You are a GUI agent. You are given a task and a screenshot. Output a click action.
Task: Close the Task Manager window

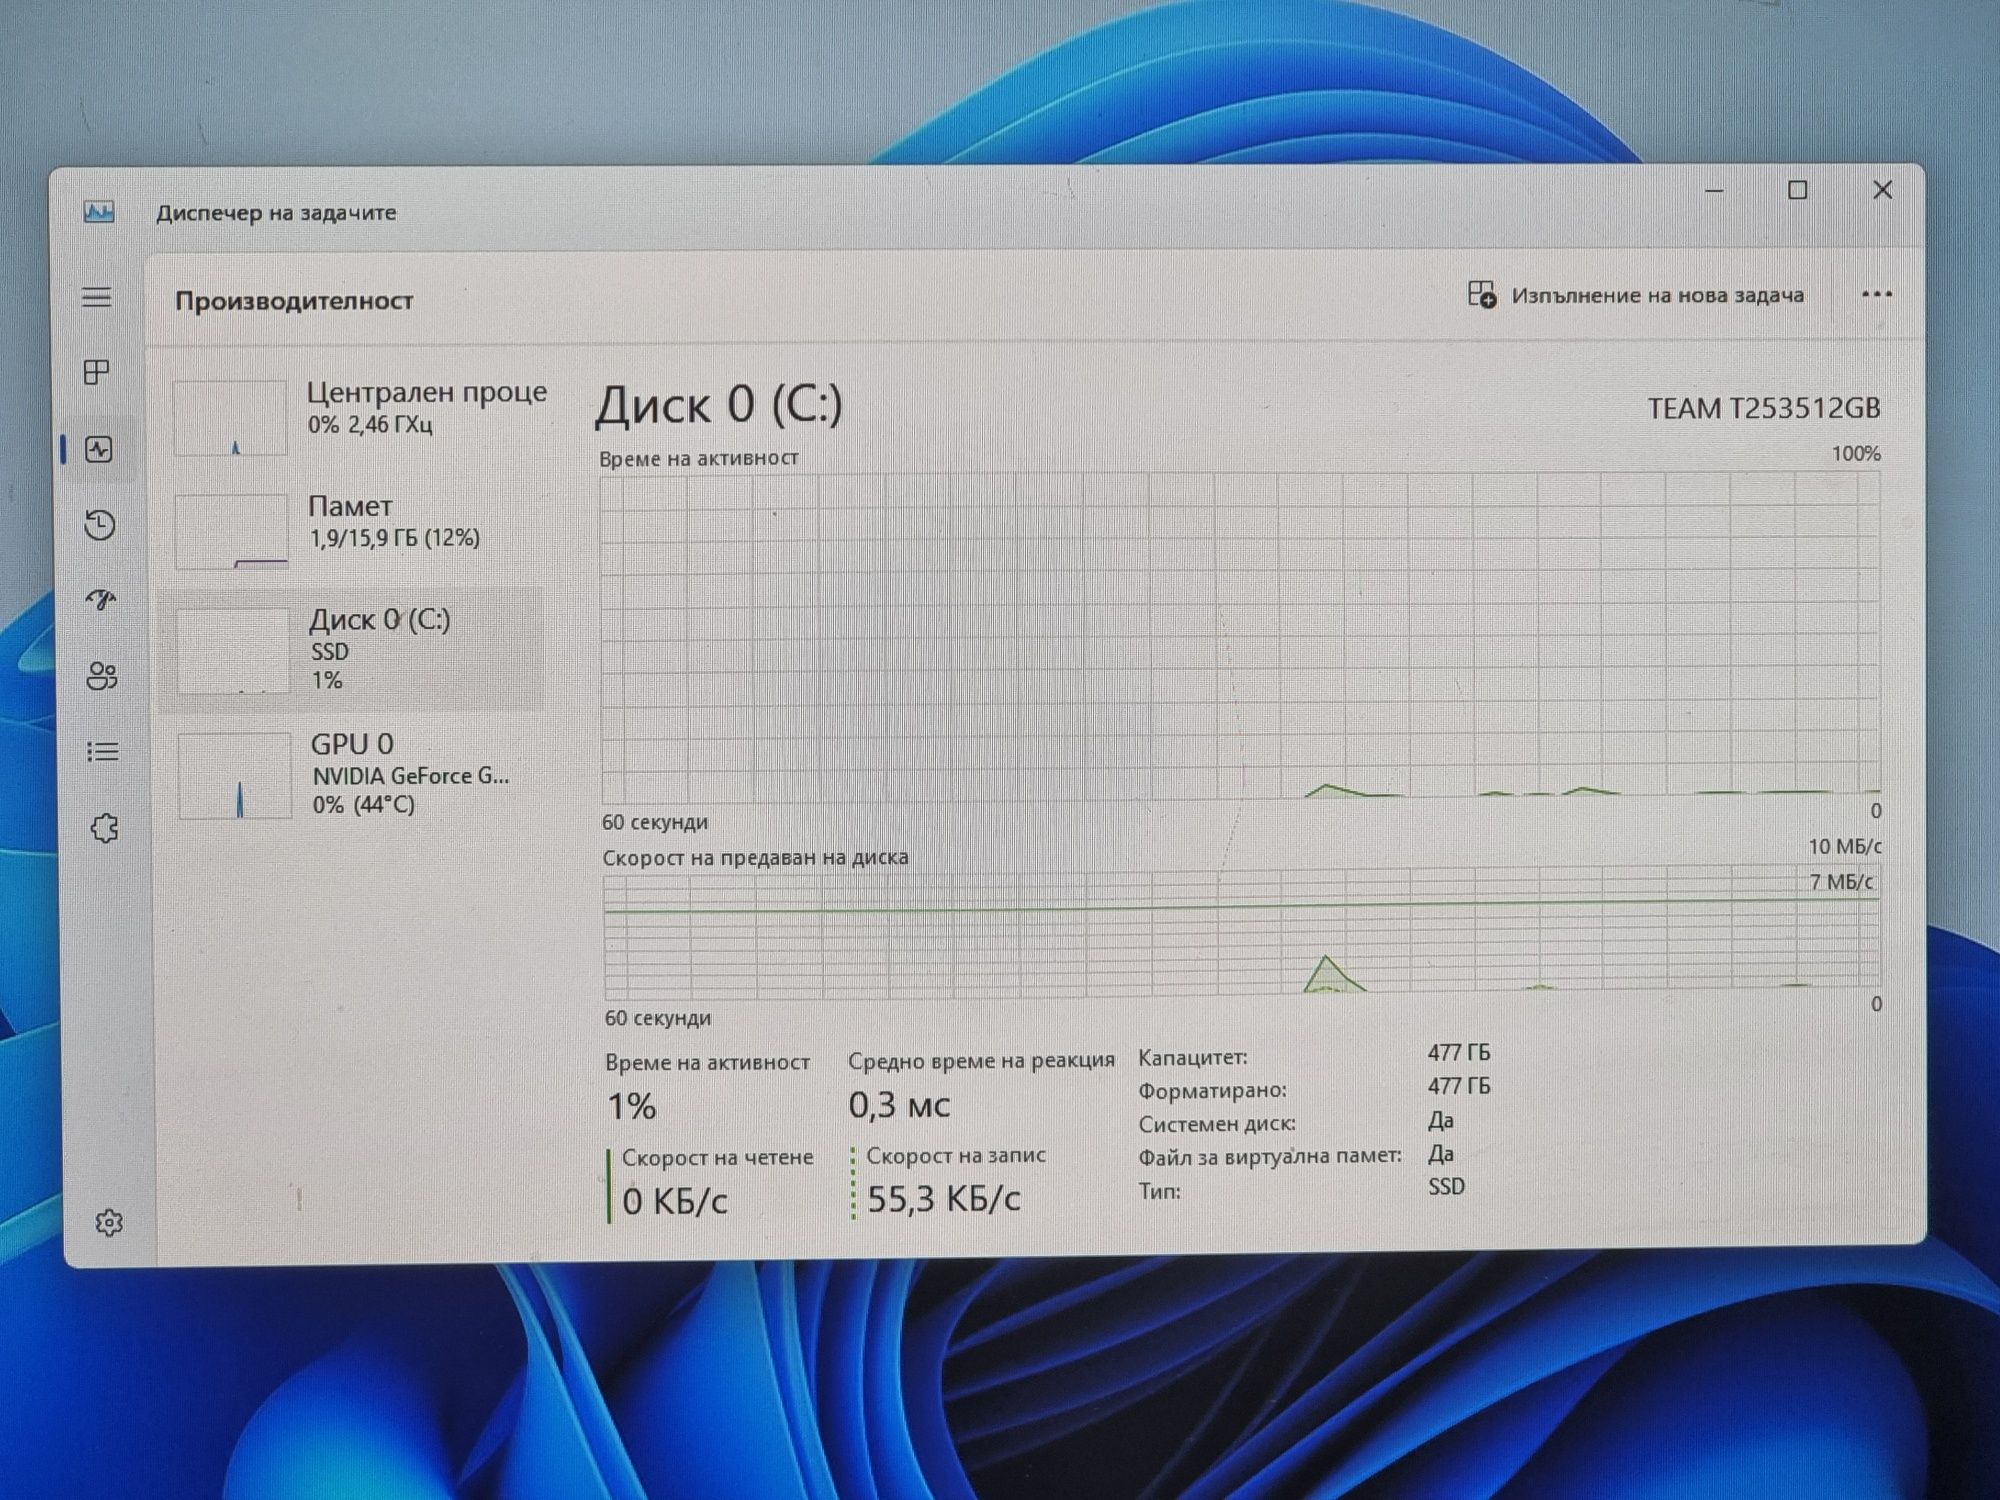(x=1883, y=190)
